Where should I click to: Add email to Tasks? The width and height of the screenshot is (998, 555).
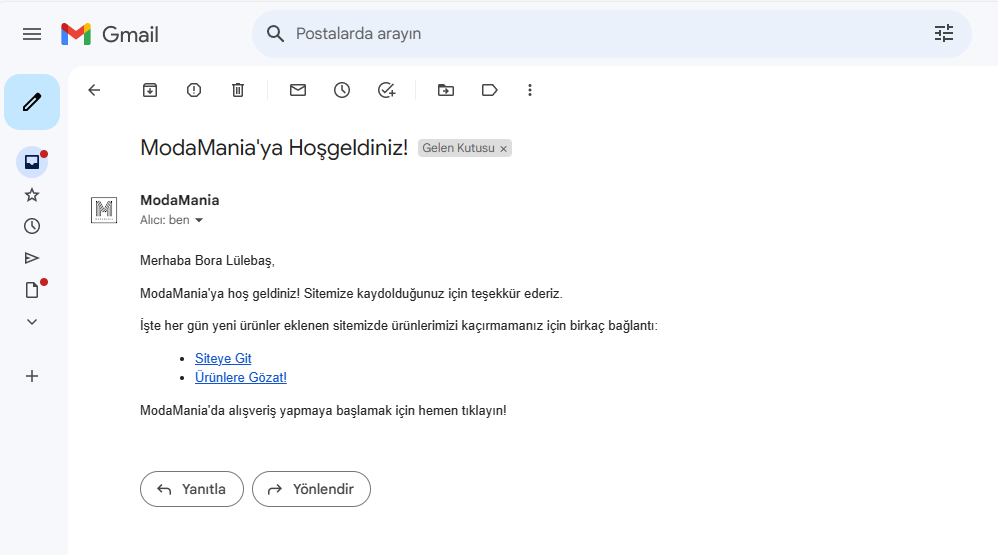pos(386,90)
